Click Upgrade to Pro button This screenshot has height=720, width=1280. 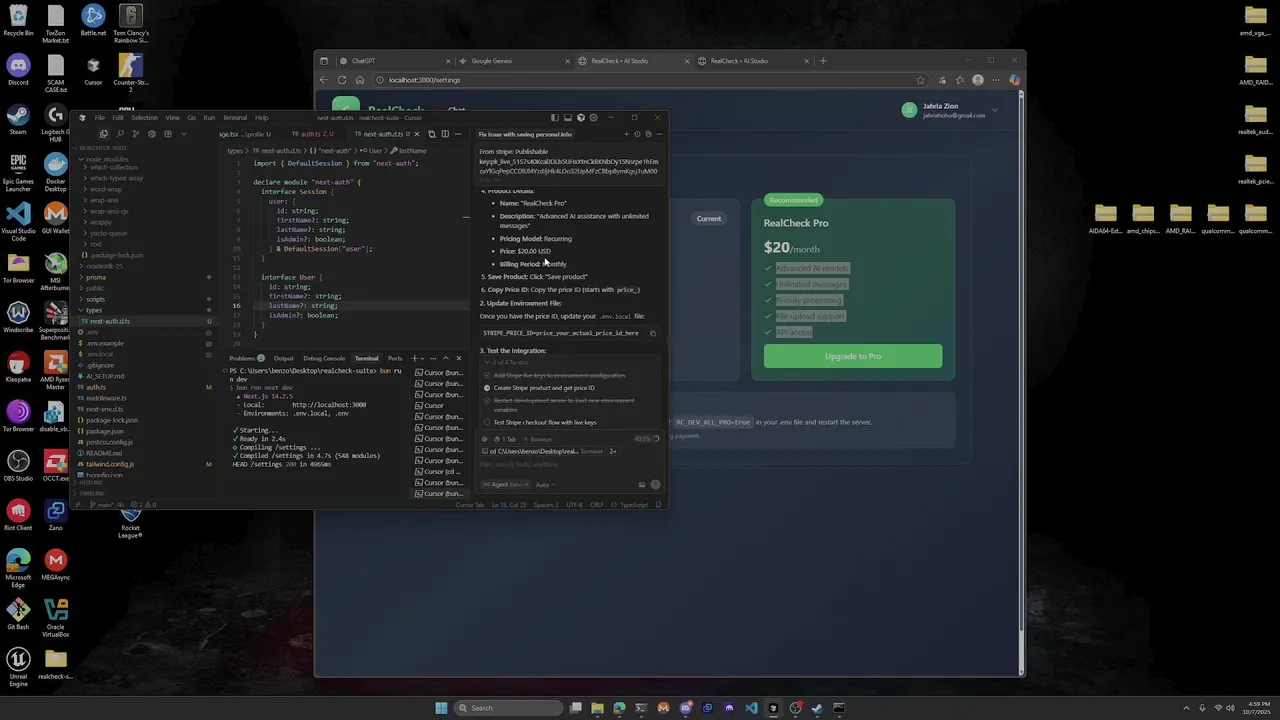coord(853,356)
